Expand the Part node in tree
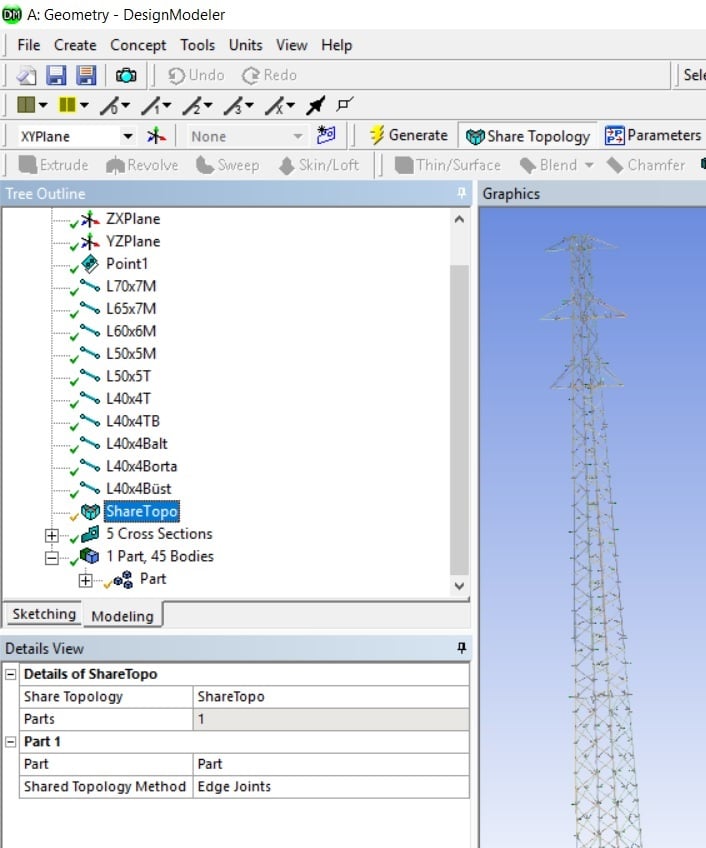 [x=85, y=580]
